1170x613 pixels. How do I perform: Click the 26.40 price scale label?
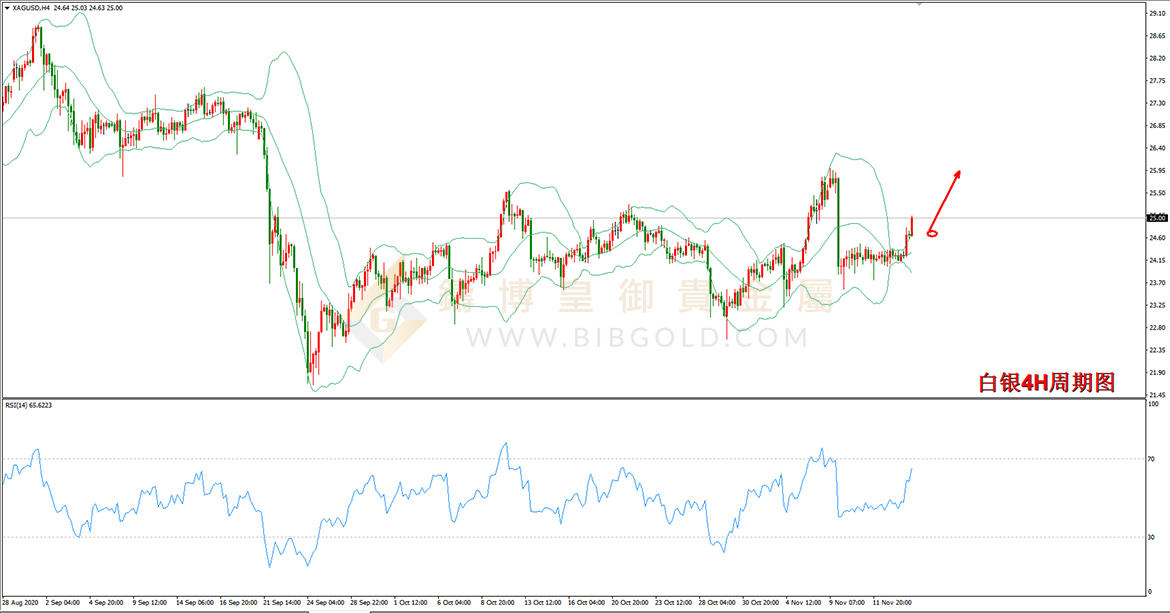[x=1157, y=148]
